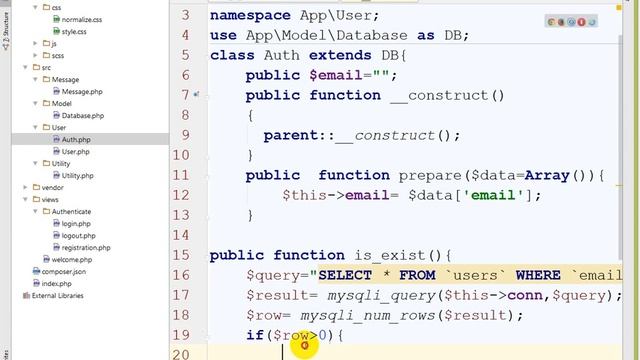Open in Internet Explorer browser icon
Image resolution: width=640 pixels, height=360 pixels.
pyautogui.click(x=591, y=22)
